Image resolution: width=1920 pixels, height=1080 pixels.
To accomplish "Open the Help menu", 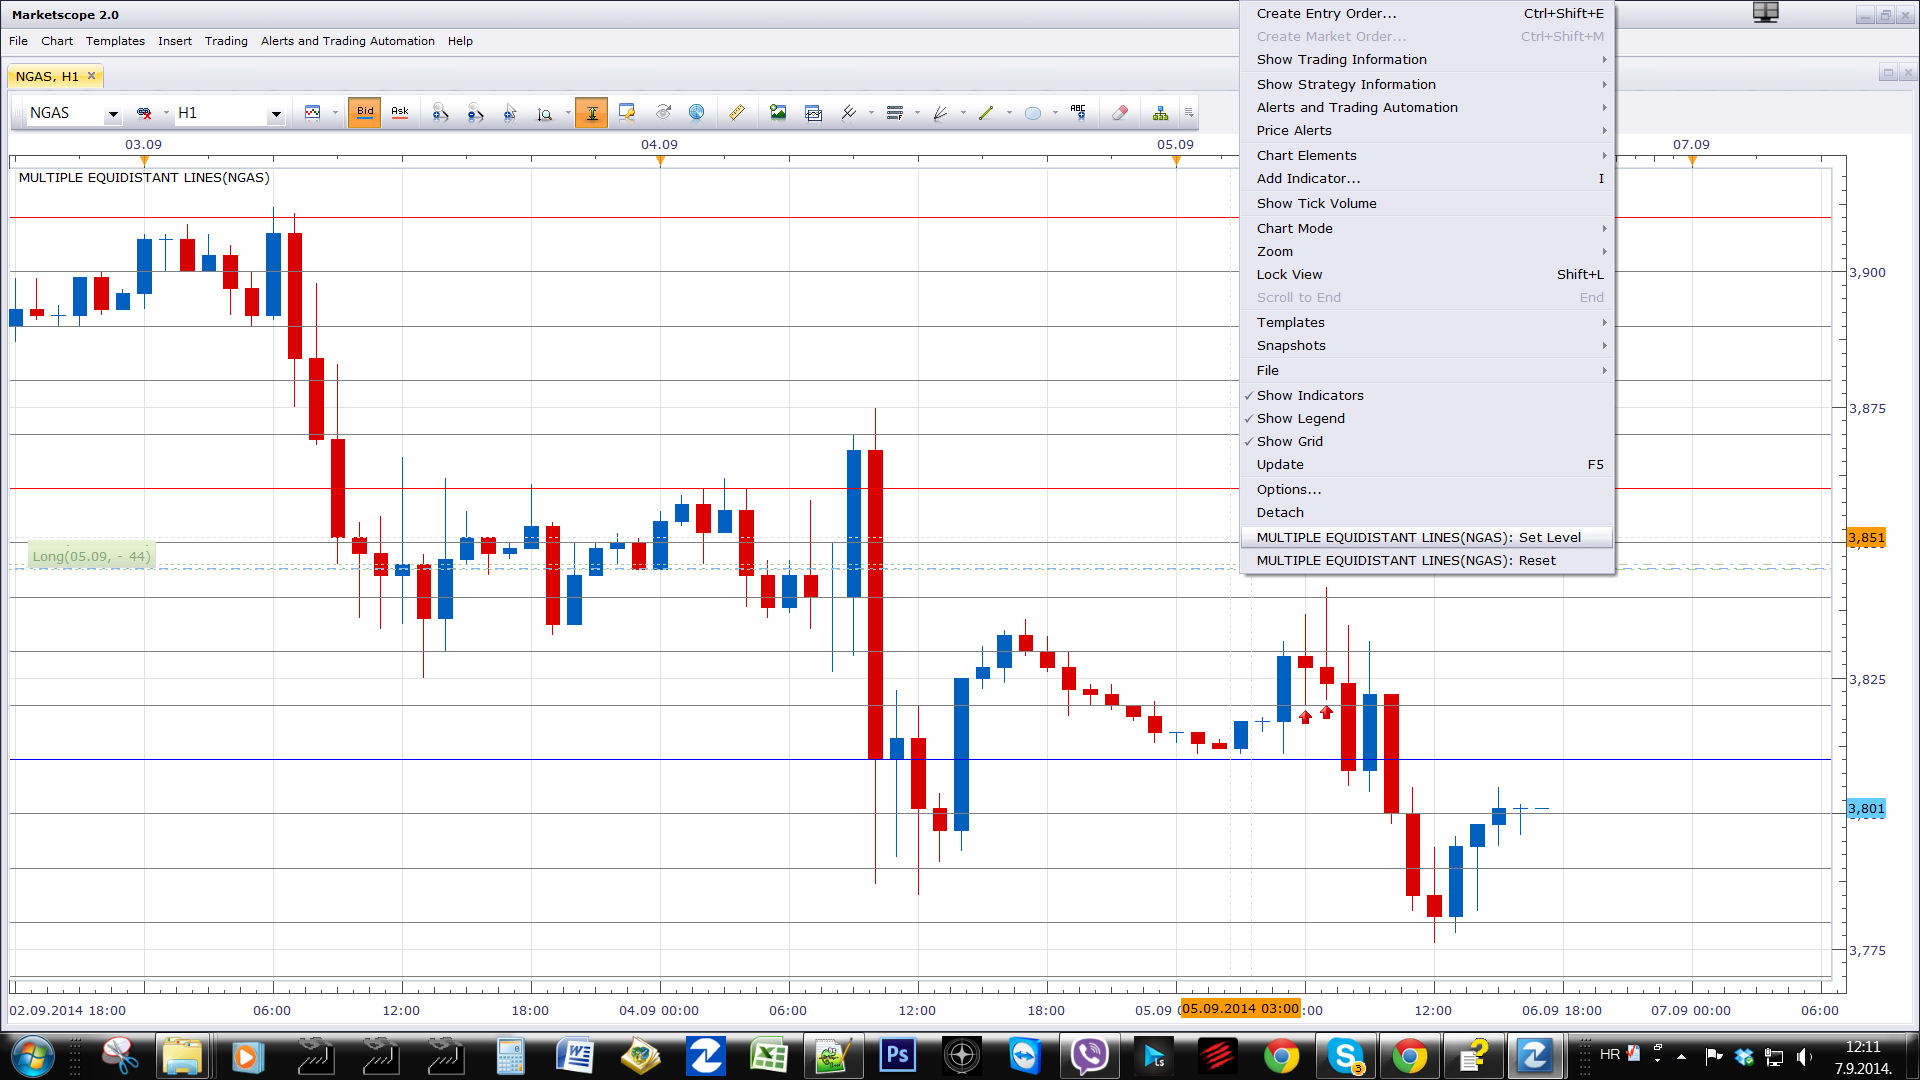I will [x=460, y=41].
